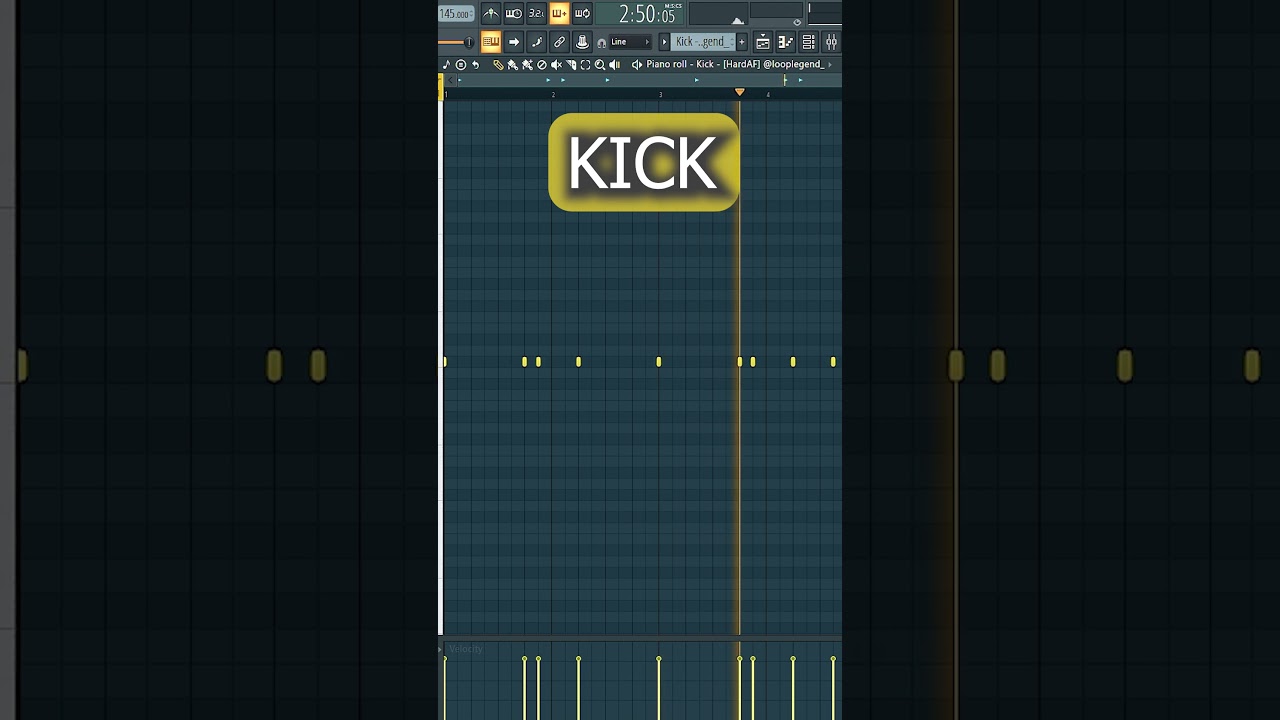Open the Line snap dropdown
Screen dimensions: 1280x720
point(630,42)
